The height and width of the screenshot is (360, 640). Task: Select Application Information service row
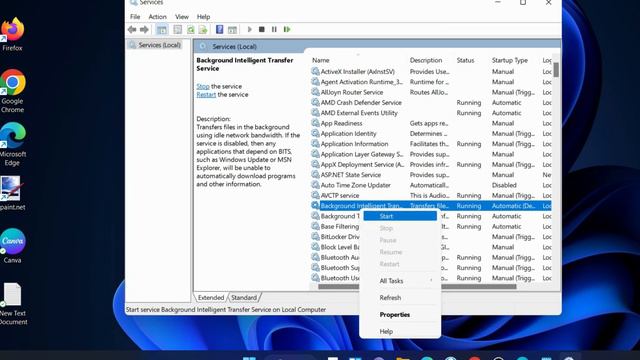point(431,144)
